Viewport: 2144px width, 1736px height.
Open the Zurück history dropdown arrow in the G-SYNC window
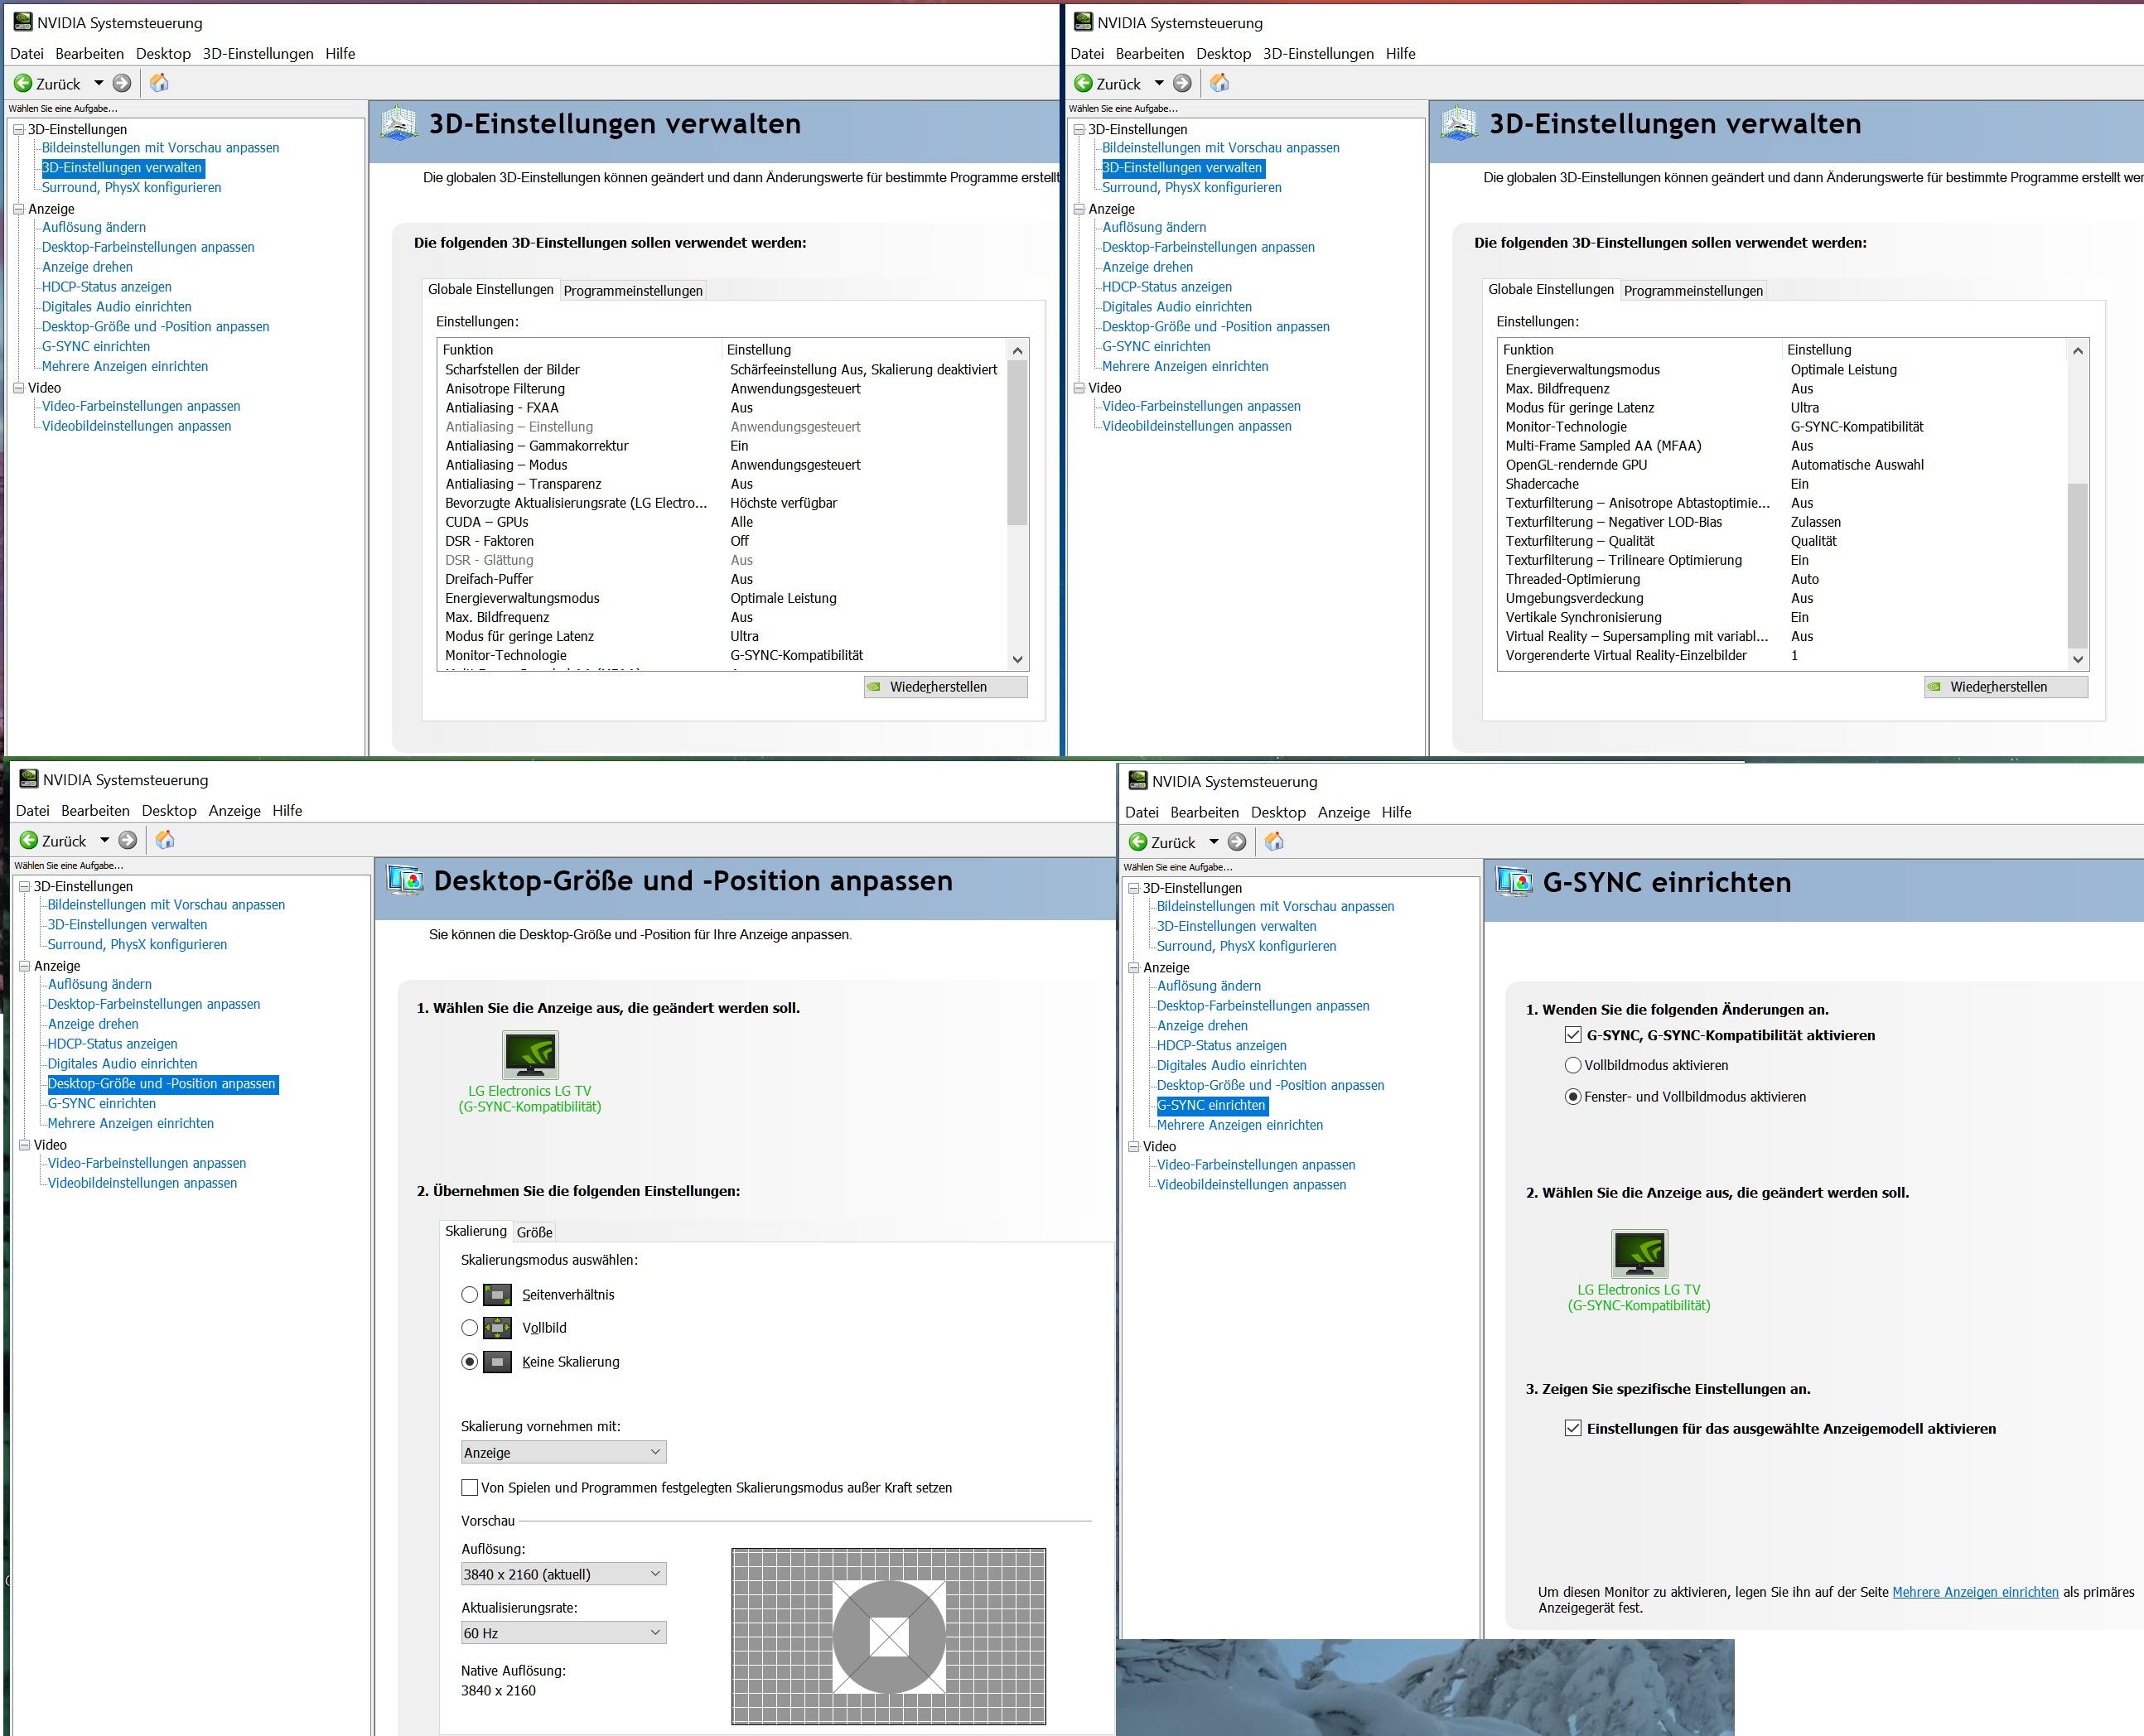tap(1213, 842)
